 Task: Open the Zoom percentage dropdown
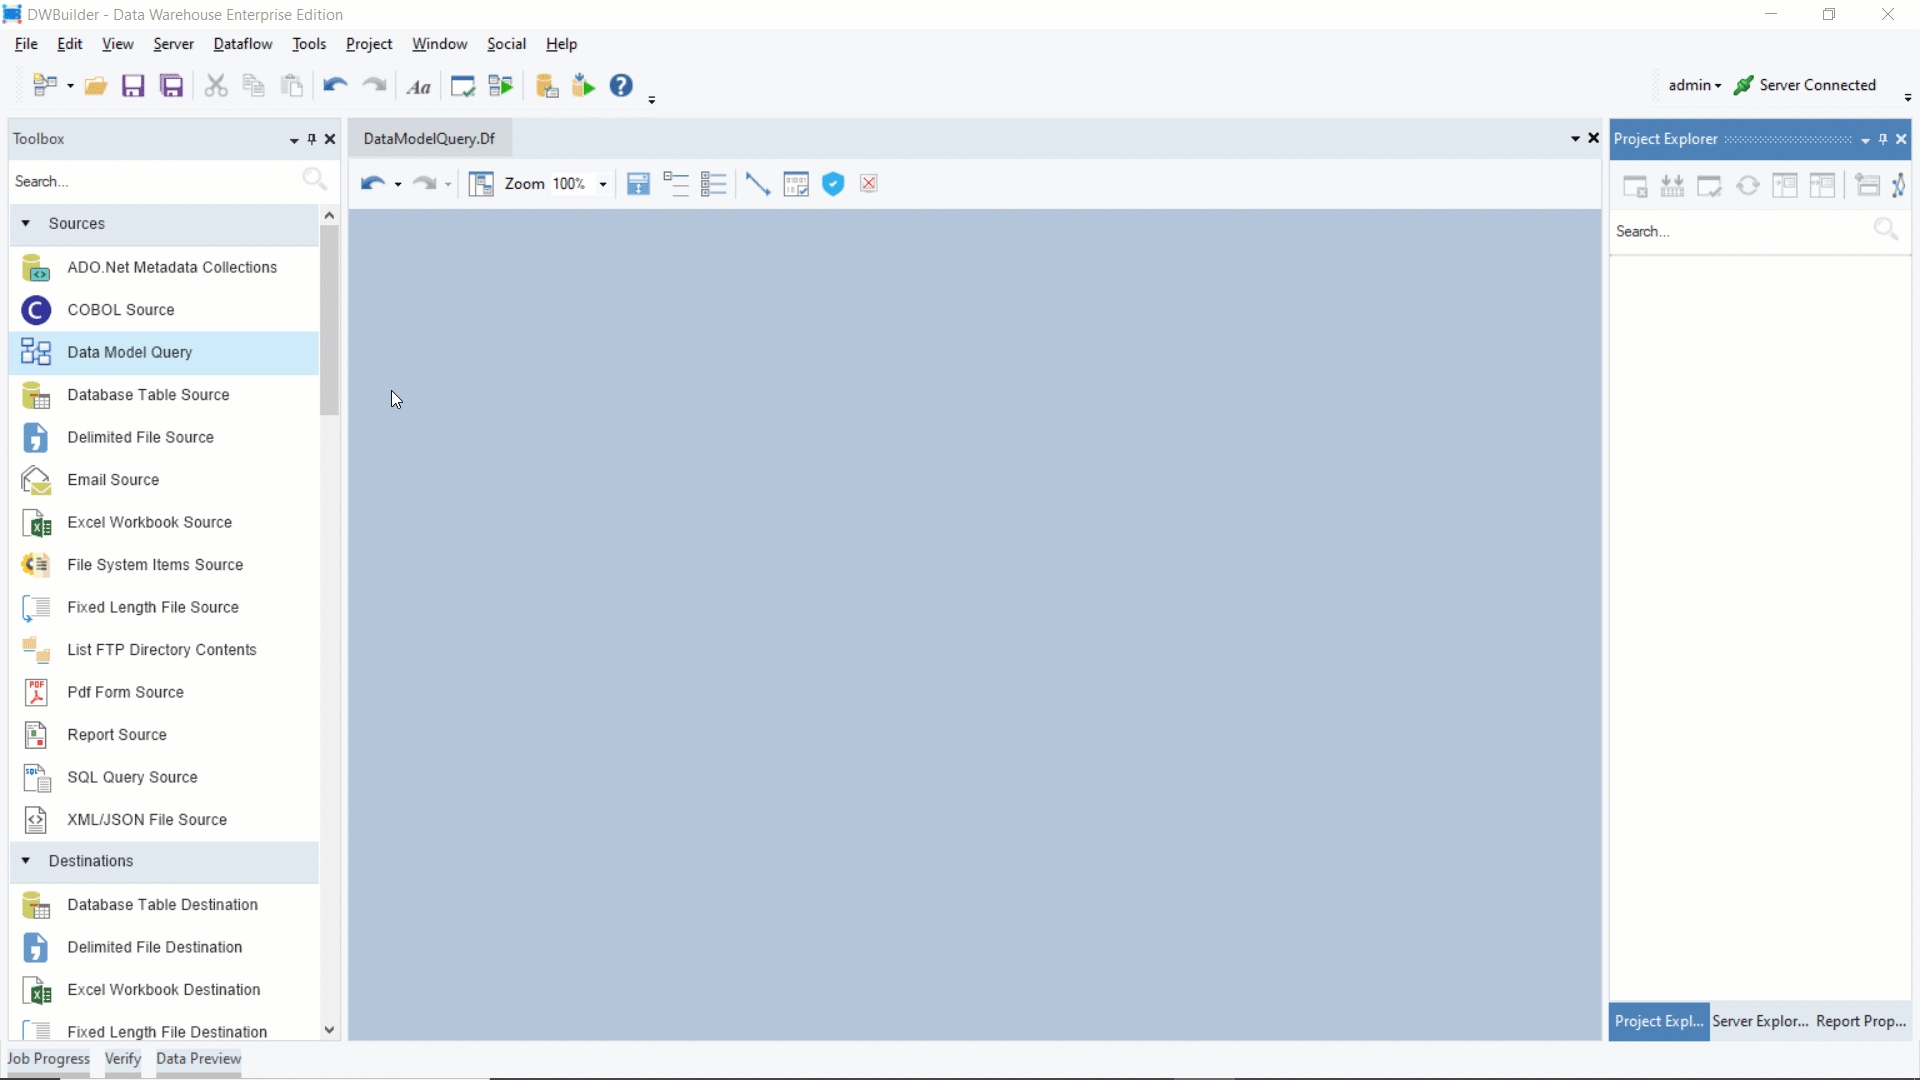pyautogui.click(x=603, y=184)
